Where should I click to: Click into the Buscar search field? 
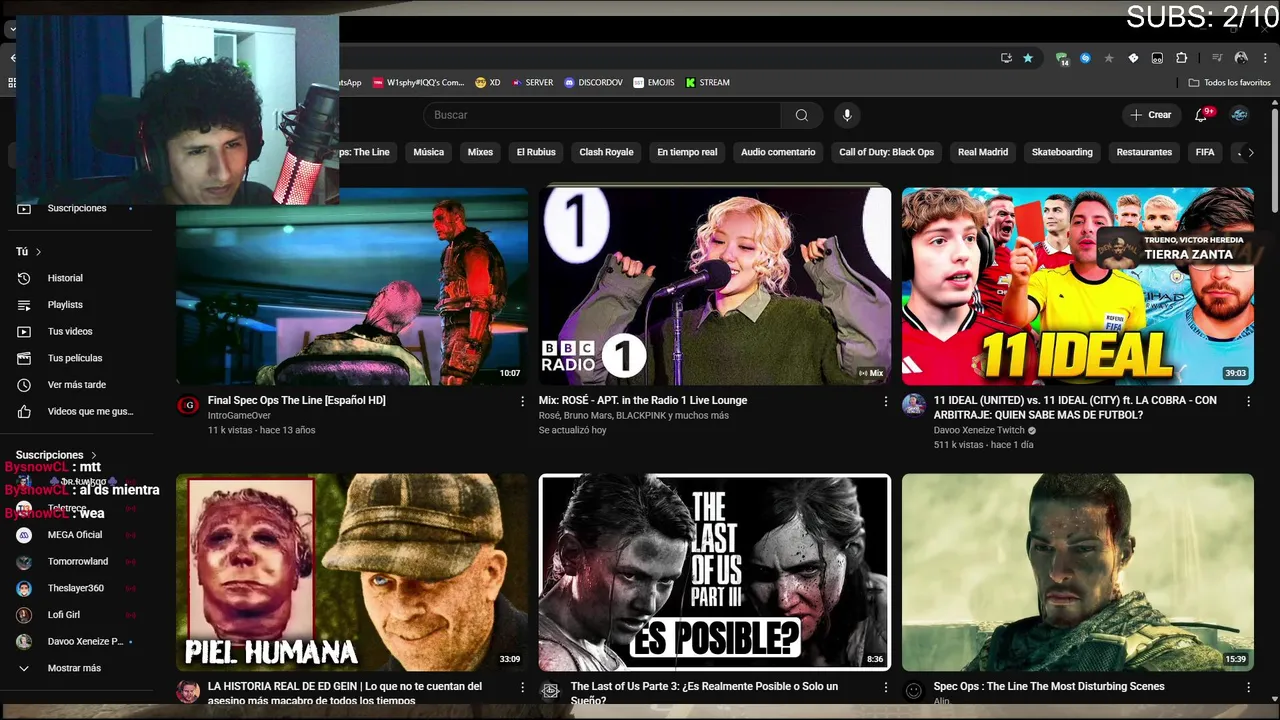[601, 115]
